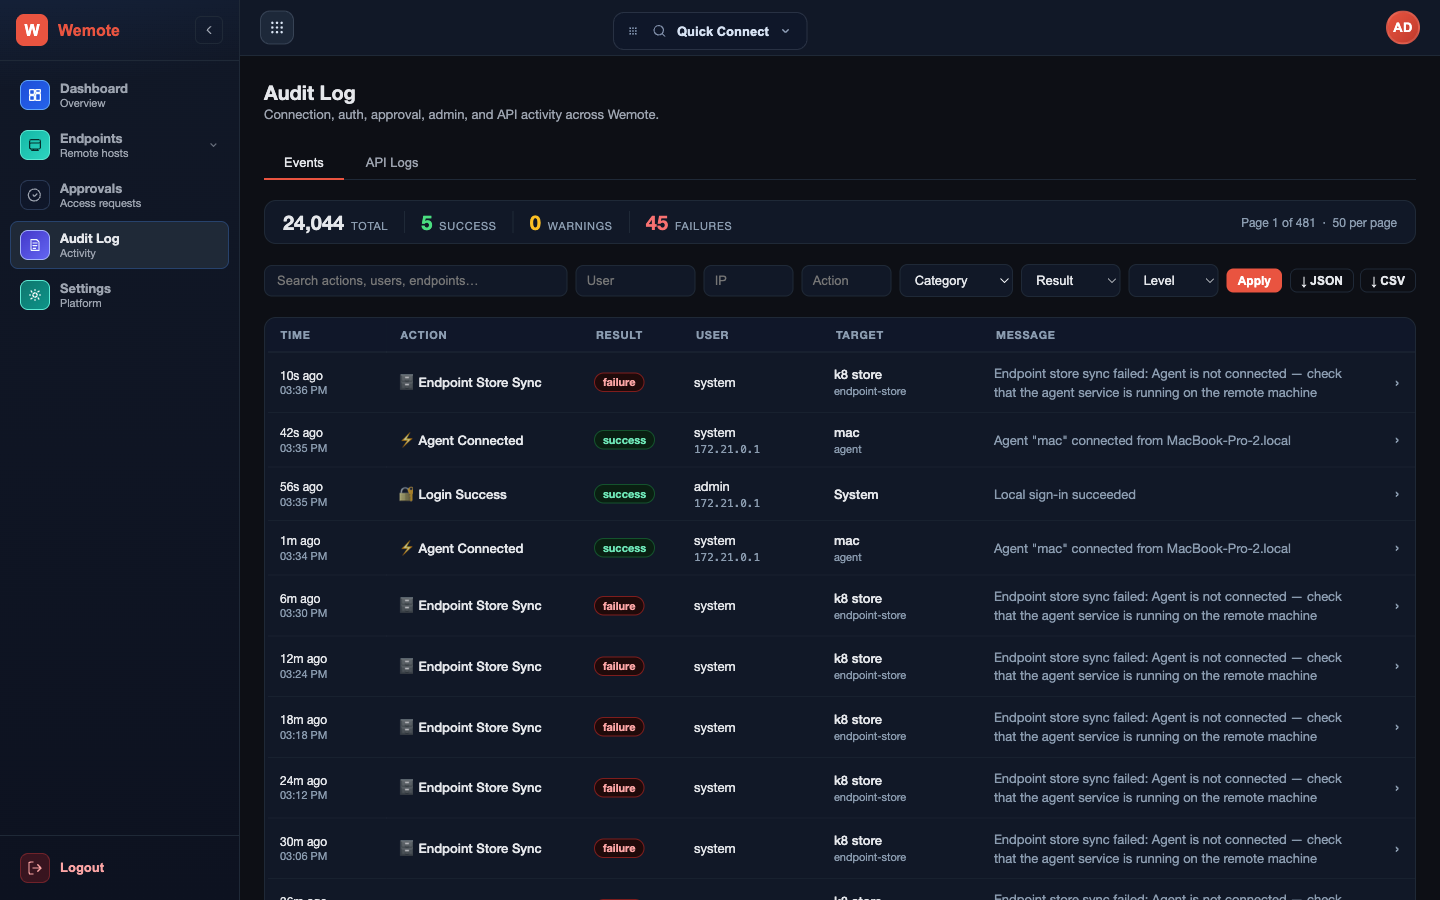Click the Audit Log document icon

[35, 245]
